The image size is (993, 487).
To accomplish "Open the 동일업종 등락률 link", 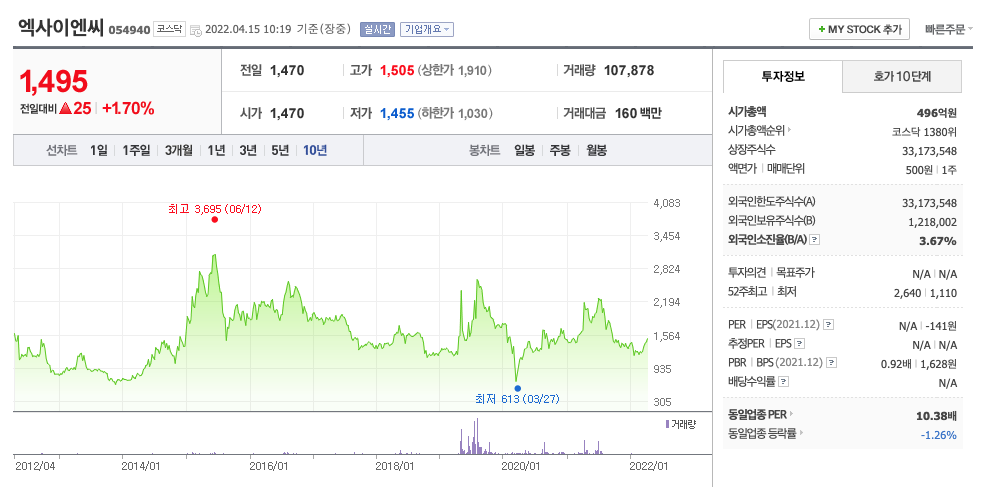I will (x=762, y=434).
